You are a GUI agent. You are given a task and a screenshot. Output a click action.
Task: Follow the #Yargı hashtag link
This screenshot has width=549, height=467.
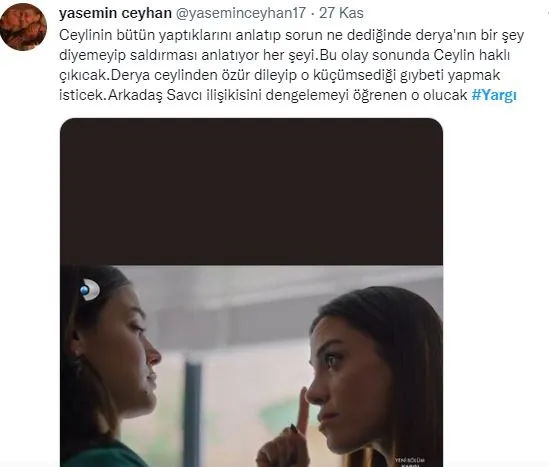(494, 95)
